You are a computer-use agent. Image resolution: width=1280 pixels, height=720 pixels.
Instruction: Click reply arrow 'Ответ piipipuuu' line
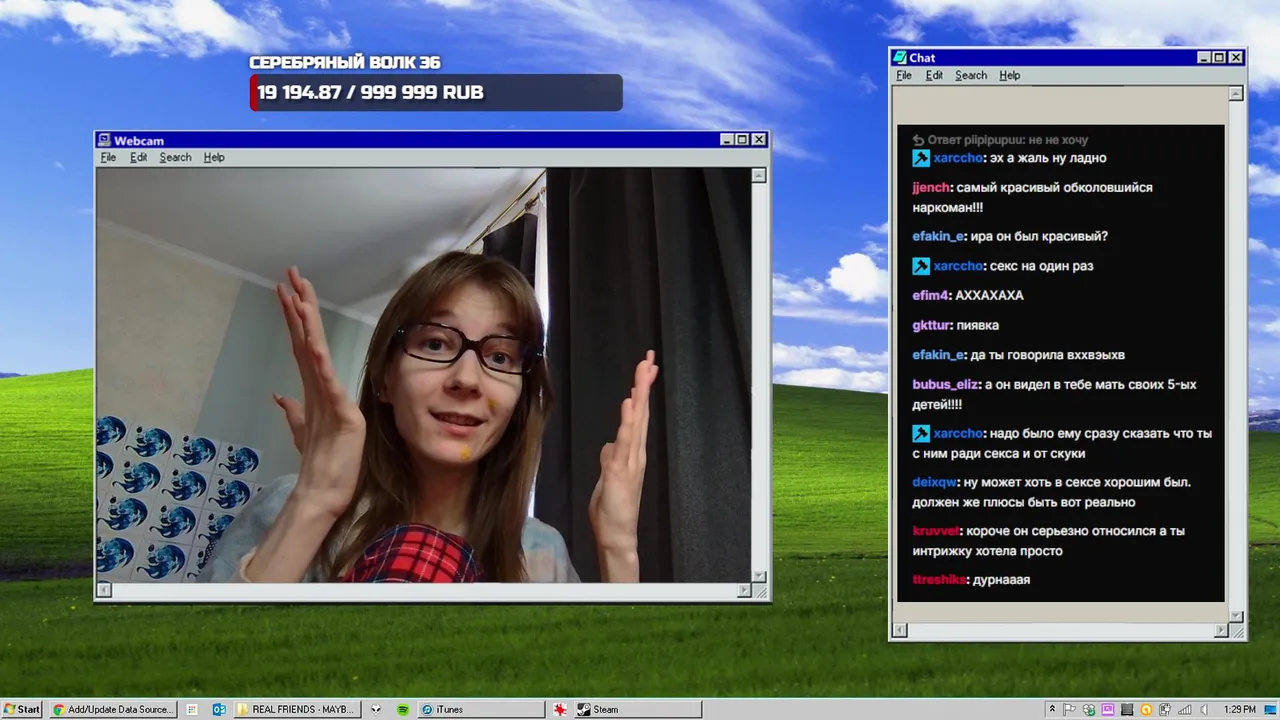(x=918, y=140)
